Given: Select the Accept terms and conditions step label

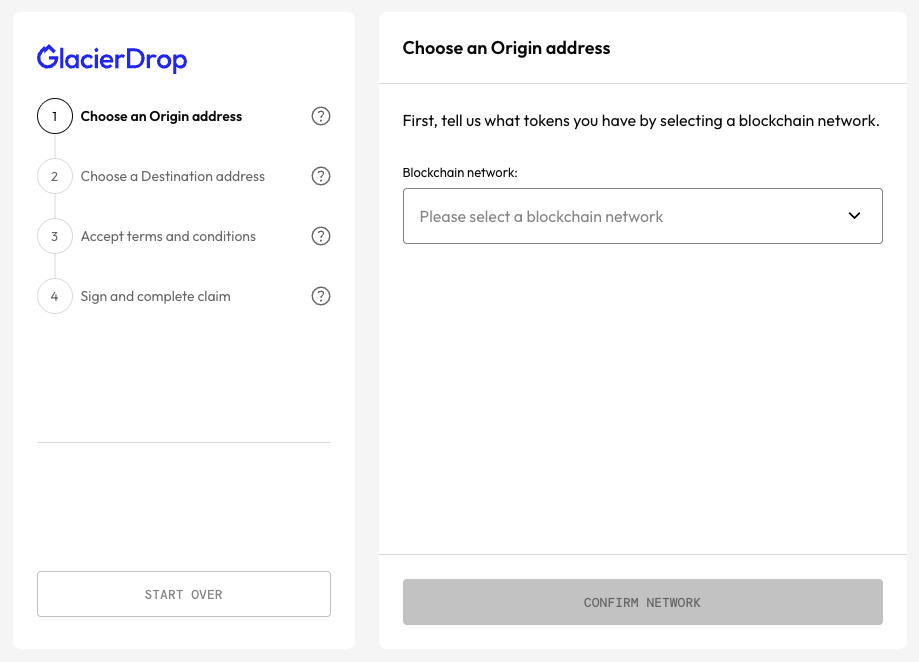Looking at the screenshot, I should (168, 236).
